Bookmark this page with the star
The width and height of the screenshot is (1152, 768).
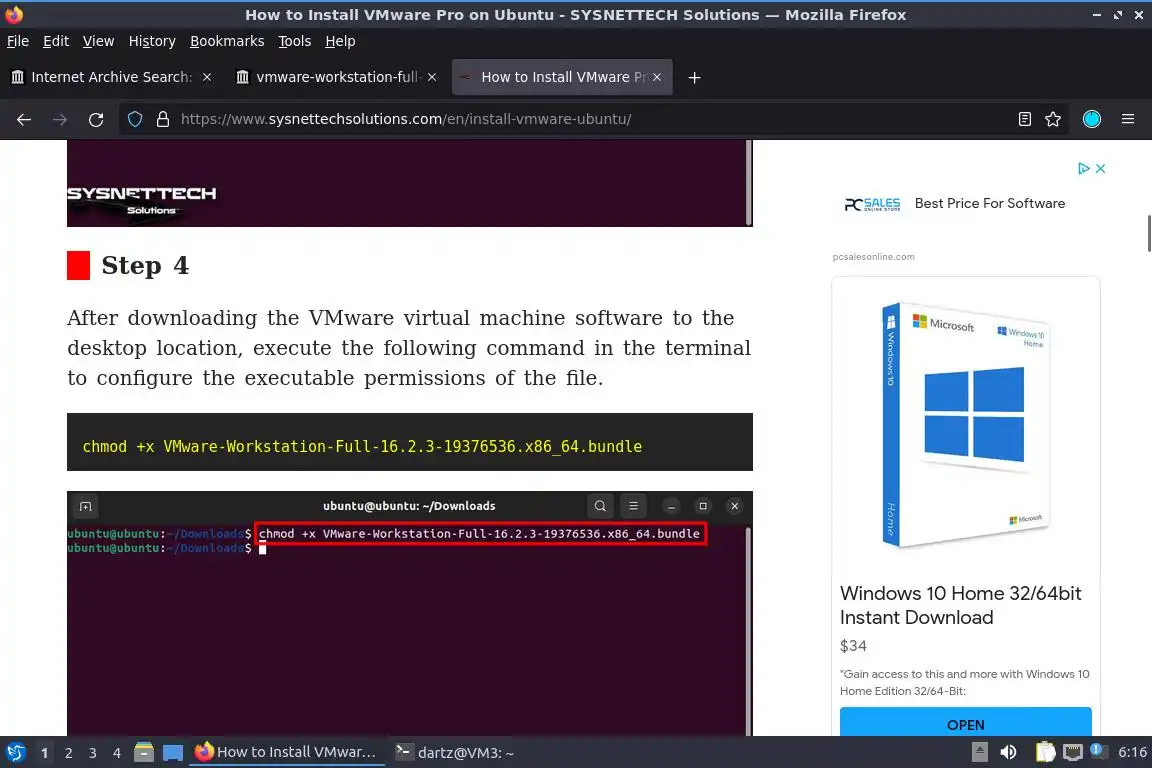[1053, 119]
